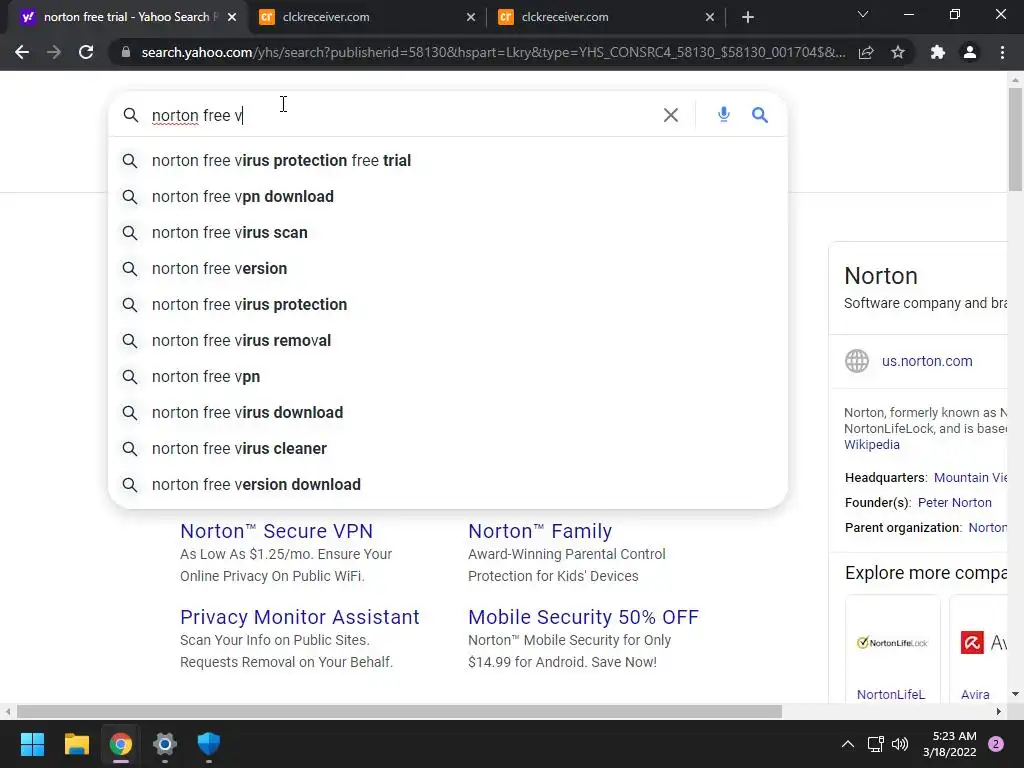Viewport: 1024px width, 768px height.
Task: Start voice search with microphone icon
Action: 724,114
